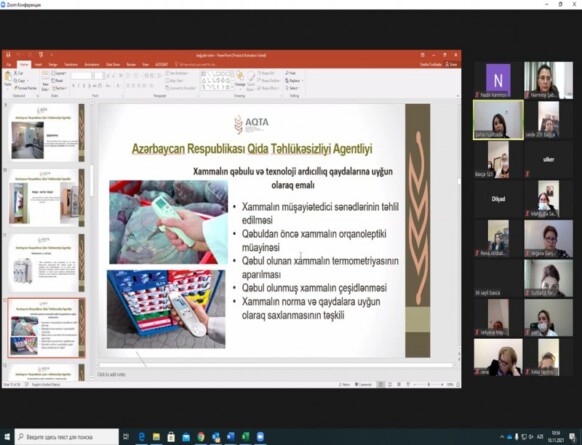
Task: Click the Find command in Editing group
Action: click(291, 73)
